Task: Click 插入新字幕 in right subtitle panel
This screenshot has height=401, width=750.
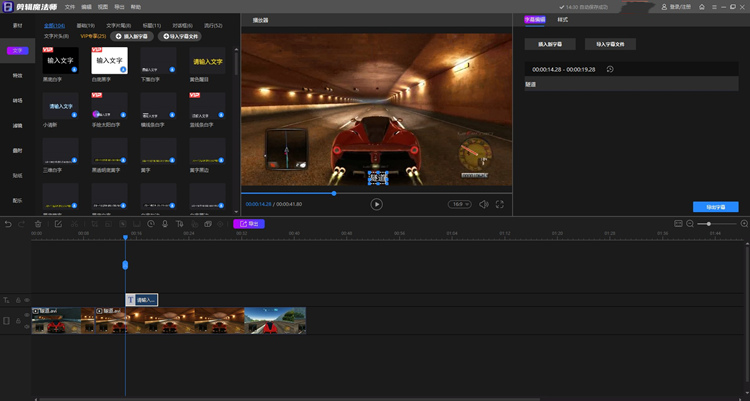Action: [x=550, y=44]
